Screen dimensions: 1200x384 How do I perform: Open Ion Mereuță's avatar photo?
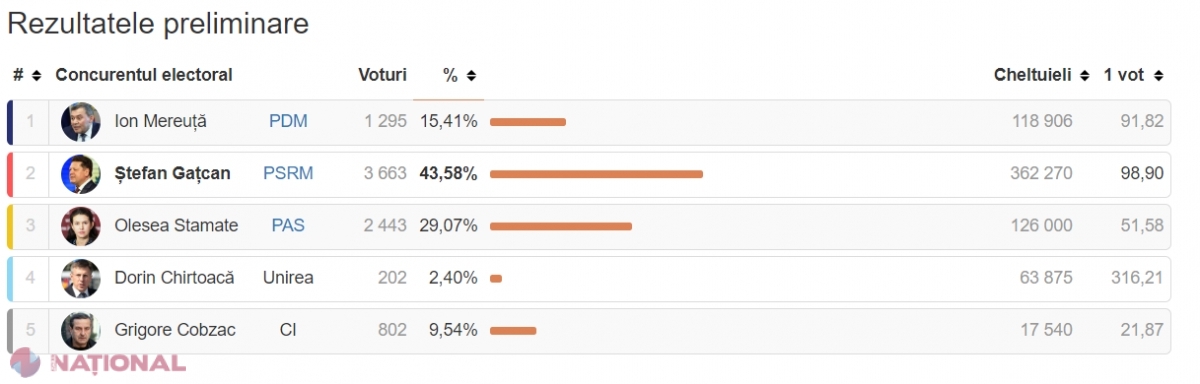click(80, 121)
